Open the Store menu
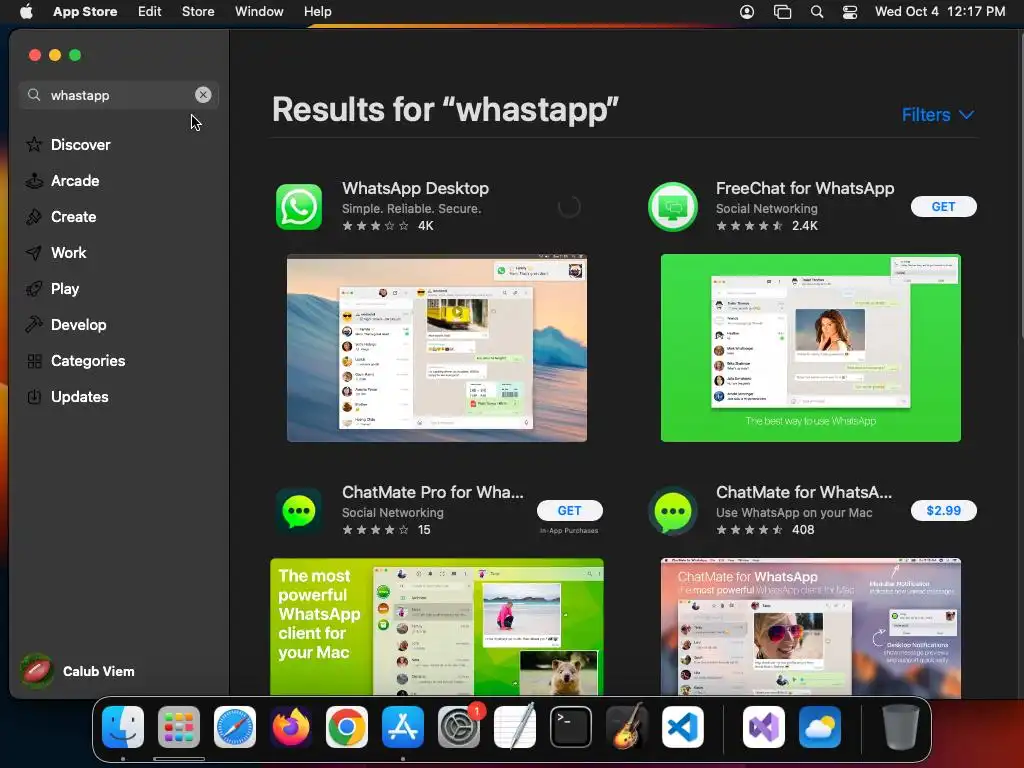 point(198,12)
